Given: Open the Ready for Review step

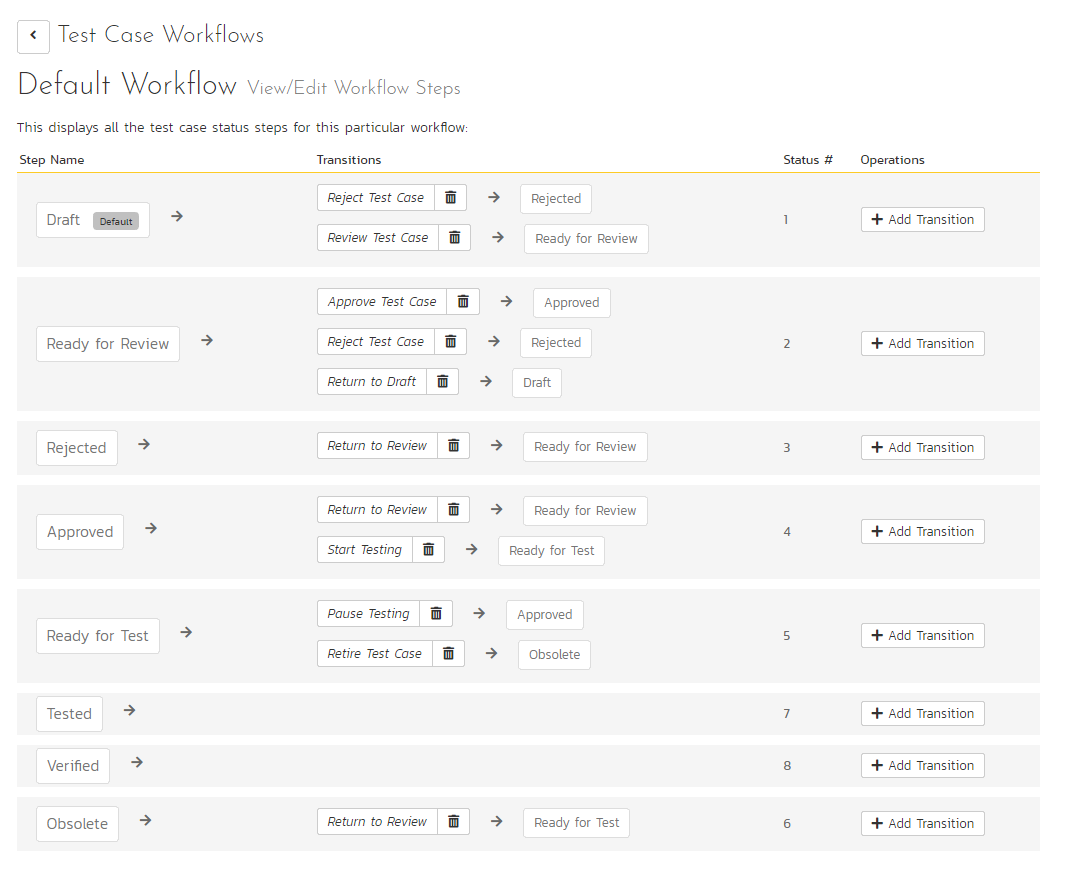Looking at the screenshot, I should tap(107, 344).
